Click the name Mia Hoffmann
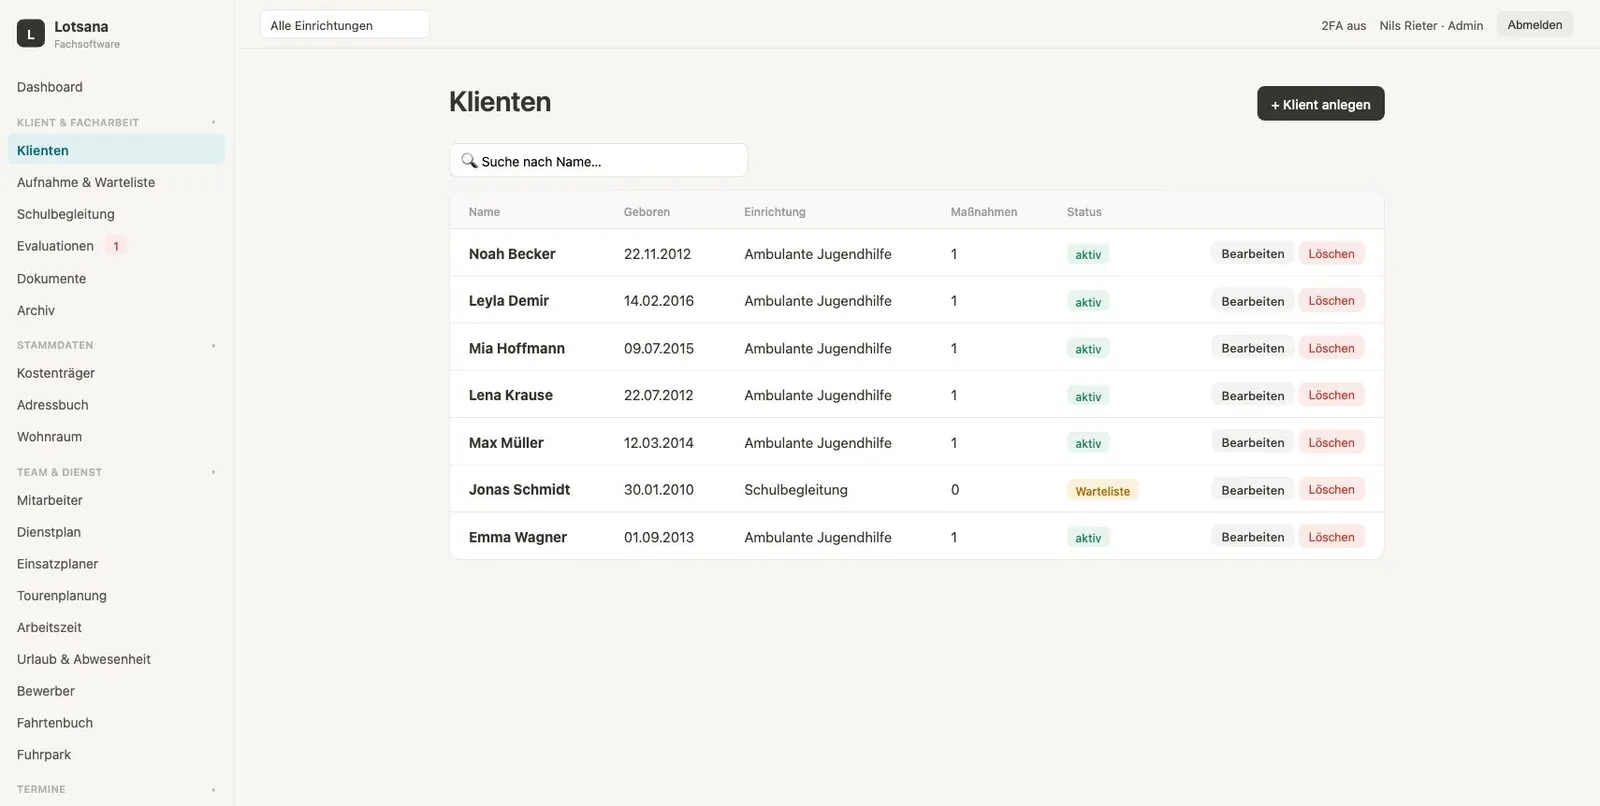 pos(517,348)
